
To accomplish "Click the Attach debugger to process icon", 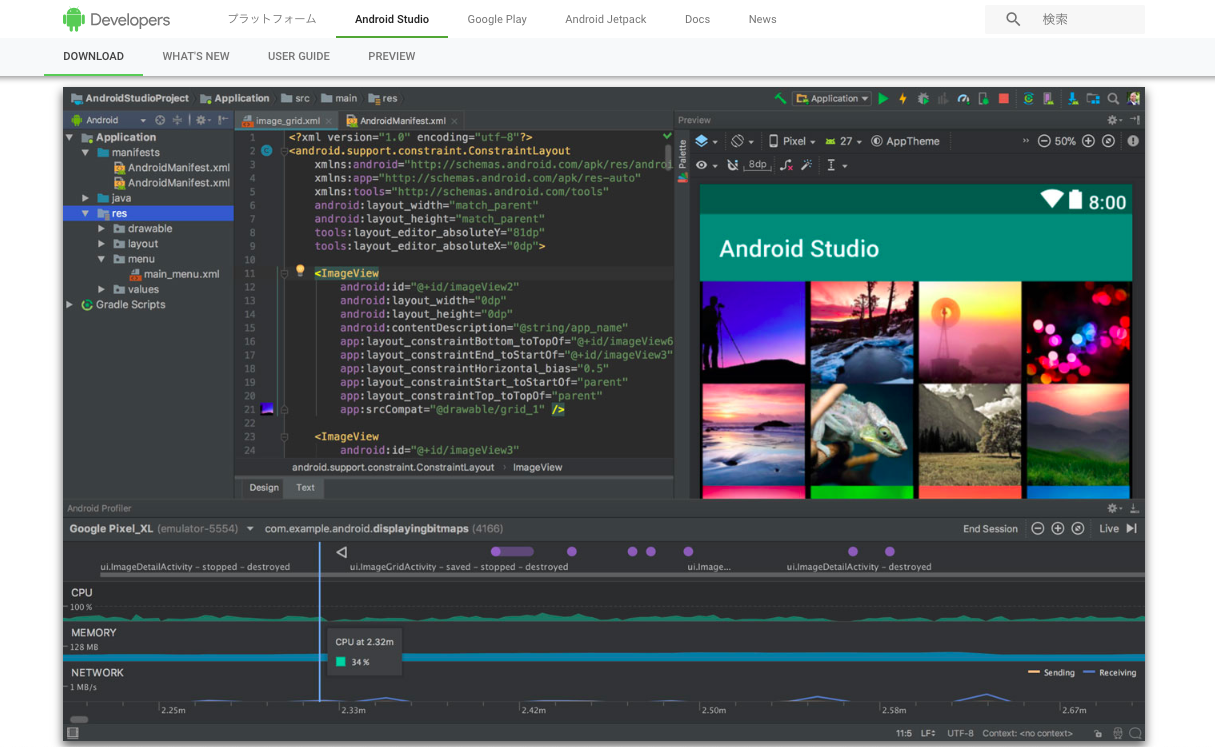I will pos(983,98).
